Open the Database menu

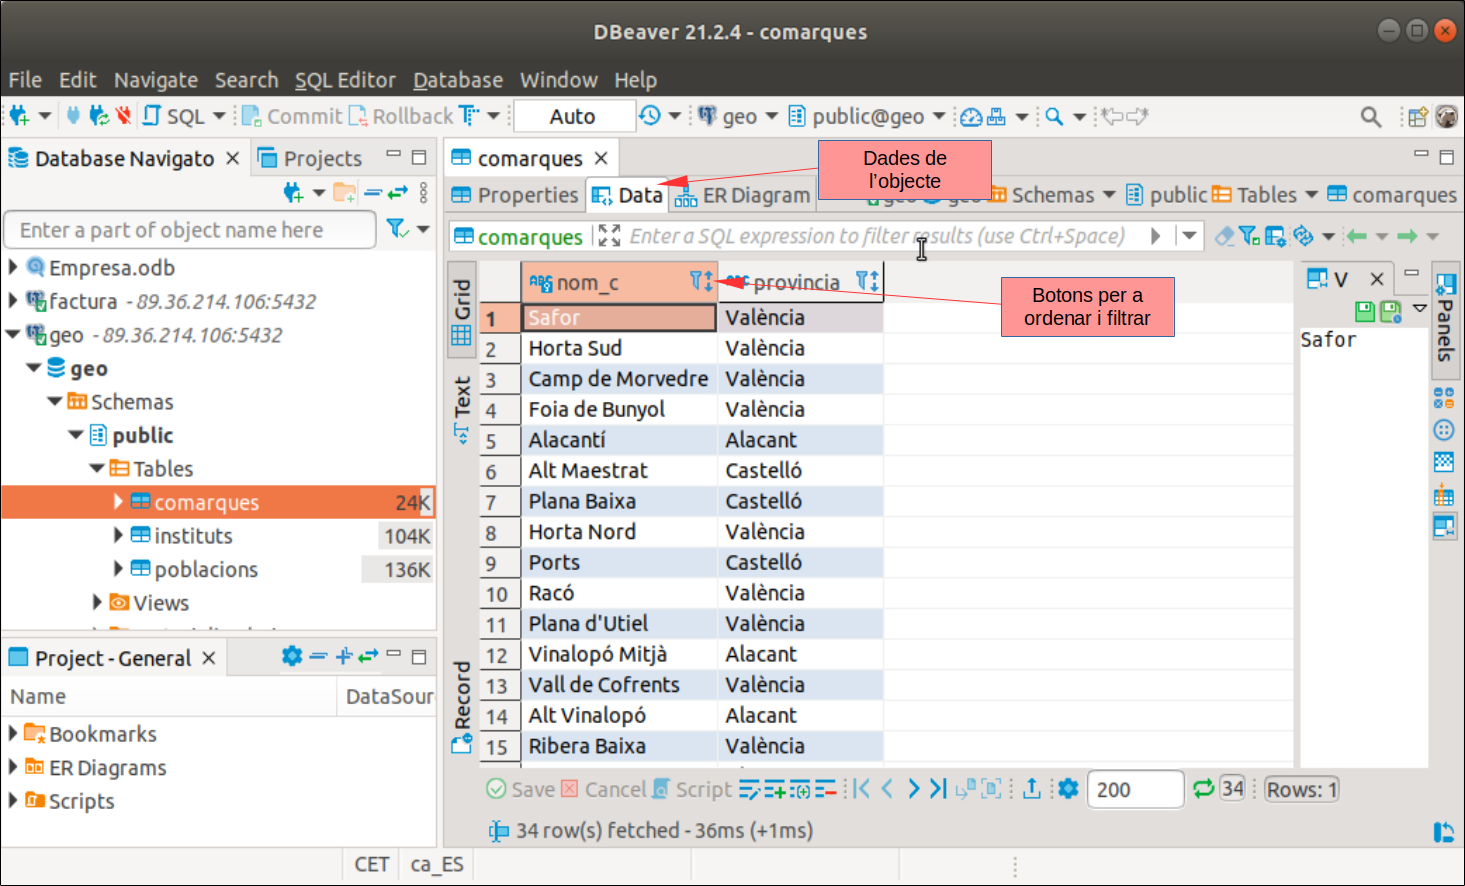pos(457,80)
